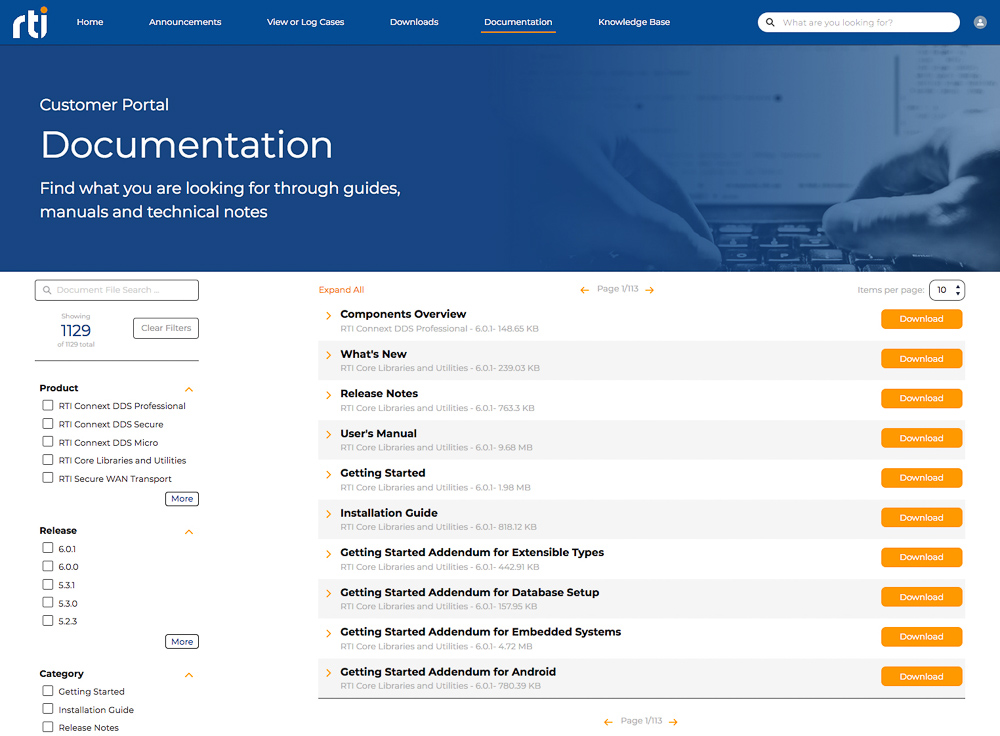Open the user profile icon

pyautogui.click(x=980, y=22)
